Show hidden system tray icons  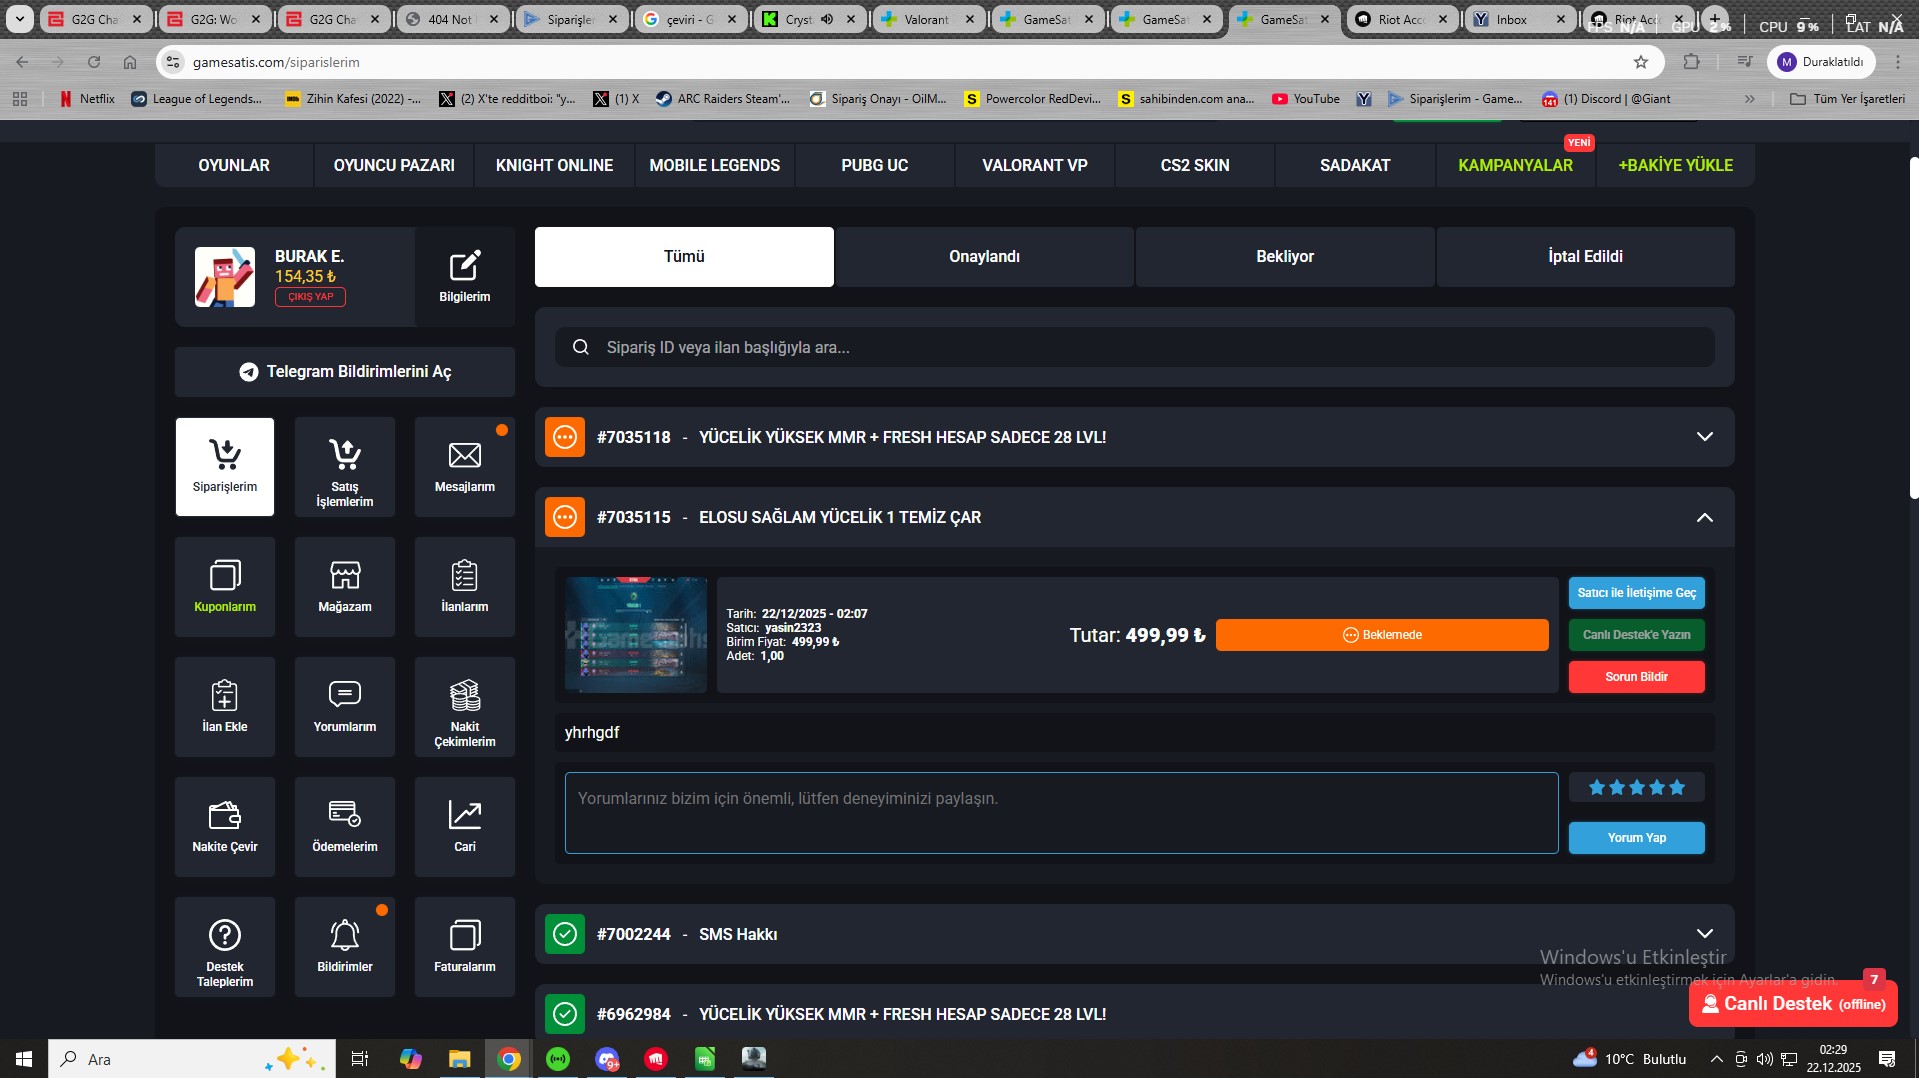(x=1716, y=1059)
